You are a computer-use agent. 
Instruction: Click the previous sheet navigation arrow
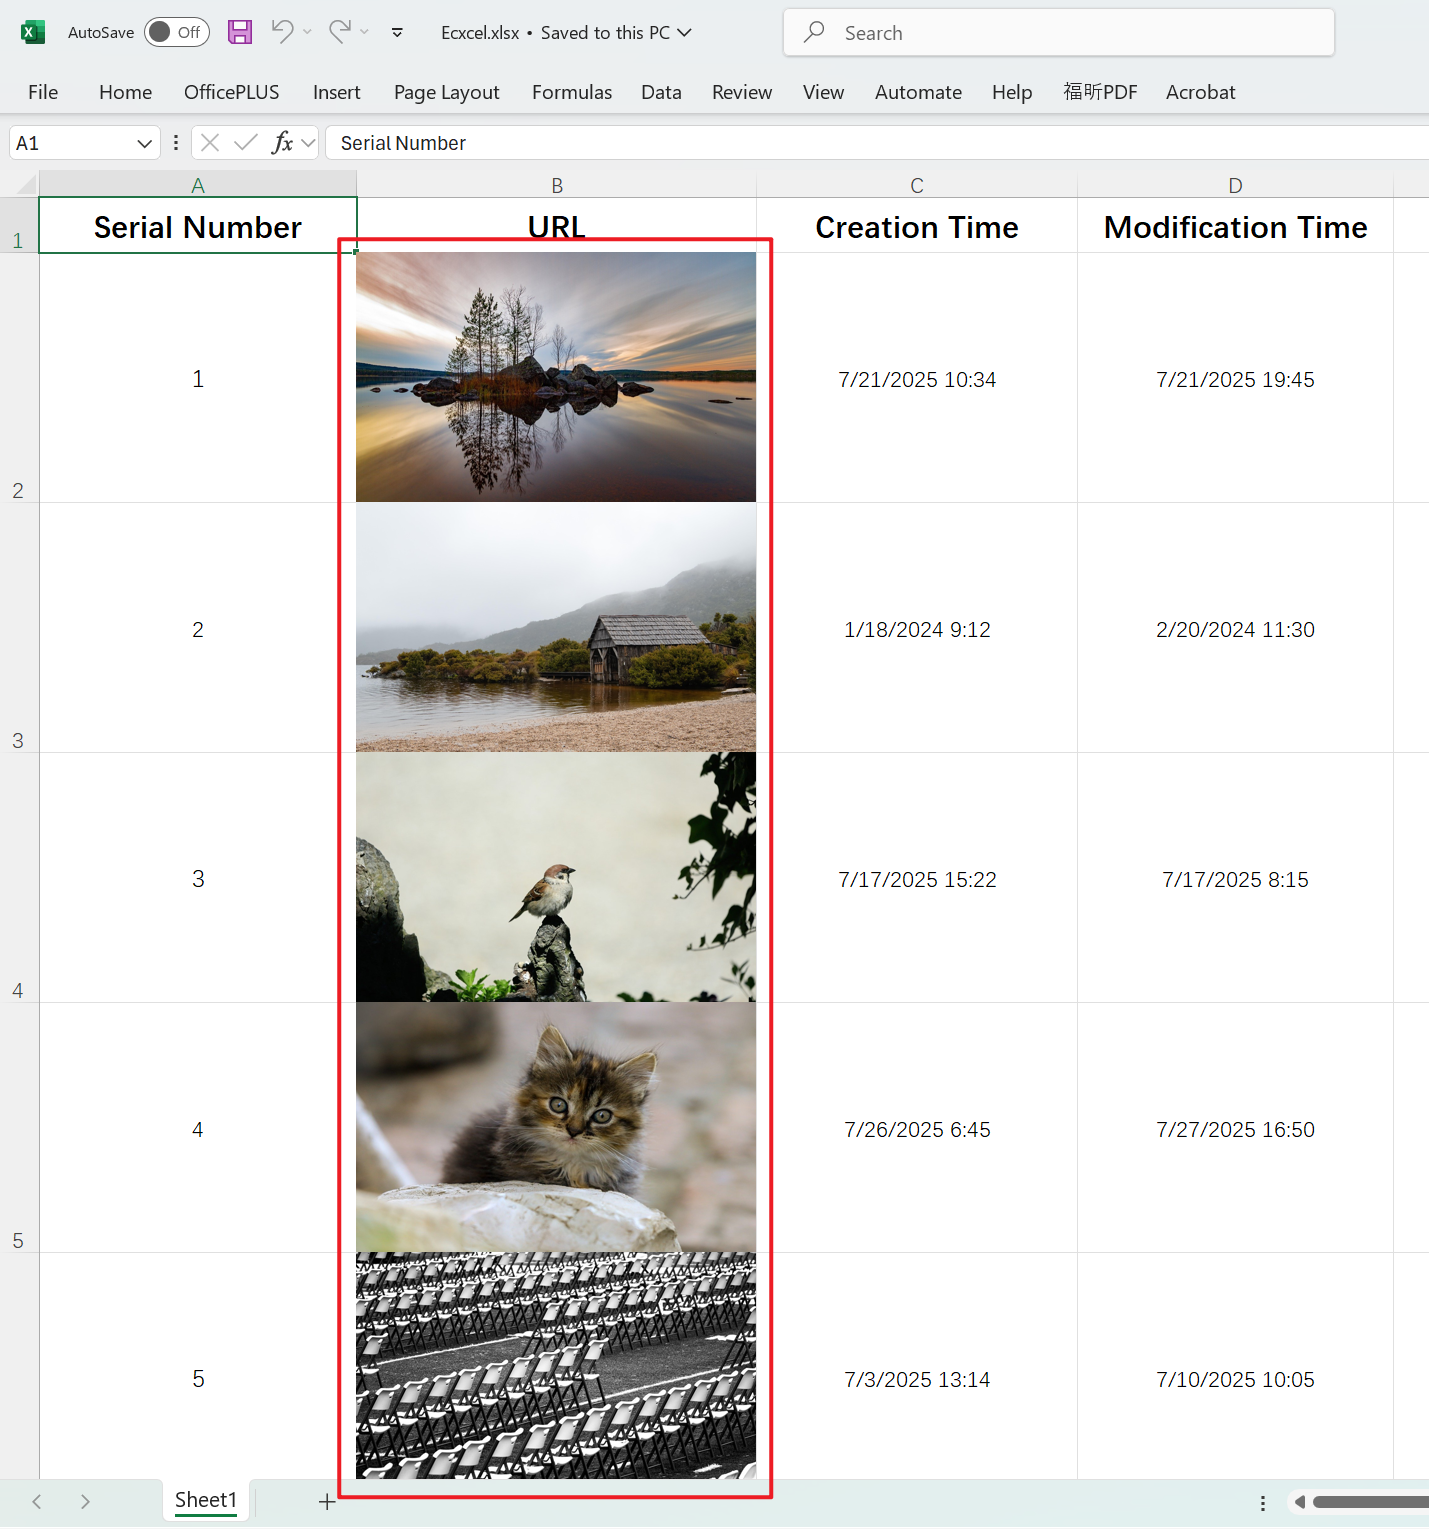click(37, 1501)
